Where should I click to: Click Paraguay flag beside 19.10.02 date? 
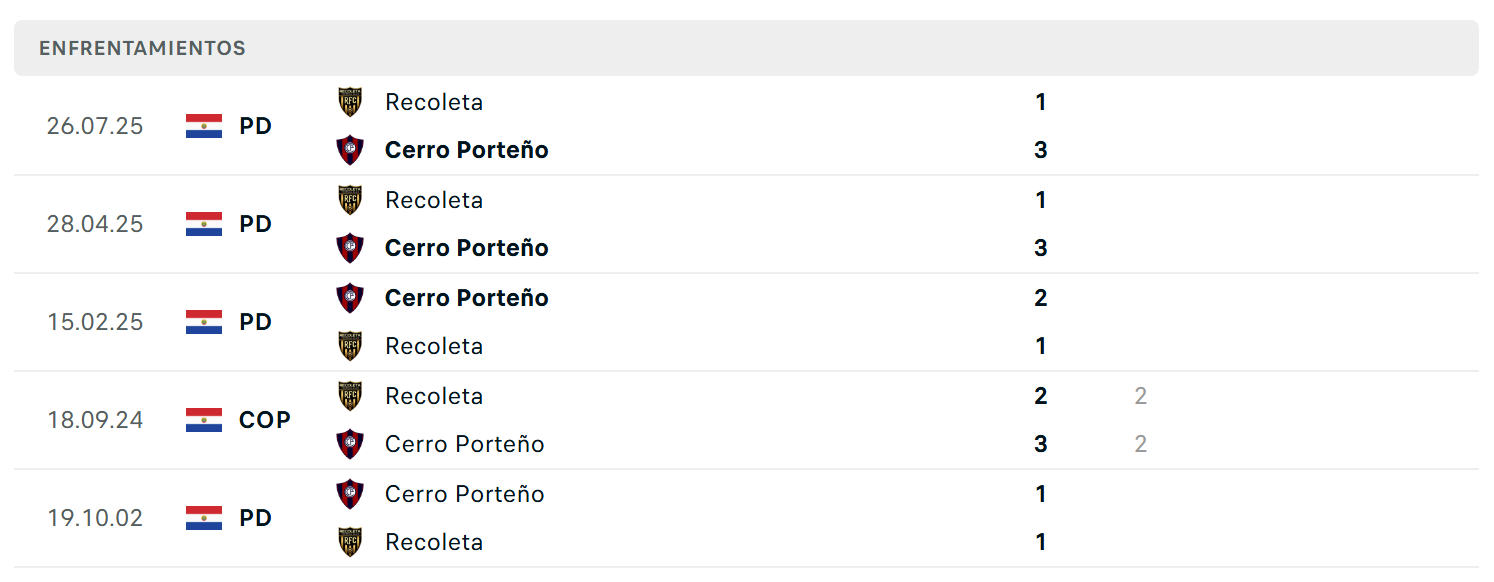coord(204,518)
